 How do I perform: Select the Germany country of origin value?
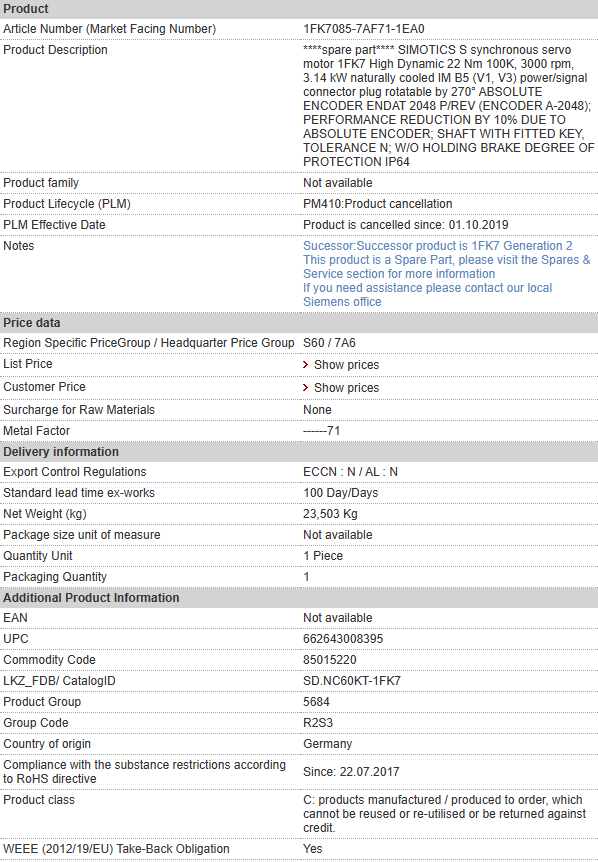pyautogui.click(x=327, y=744)
